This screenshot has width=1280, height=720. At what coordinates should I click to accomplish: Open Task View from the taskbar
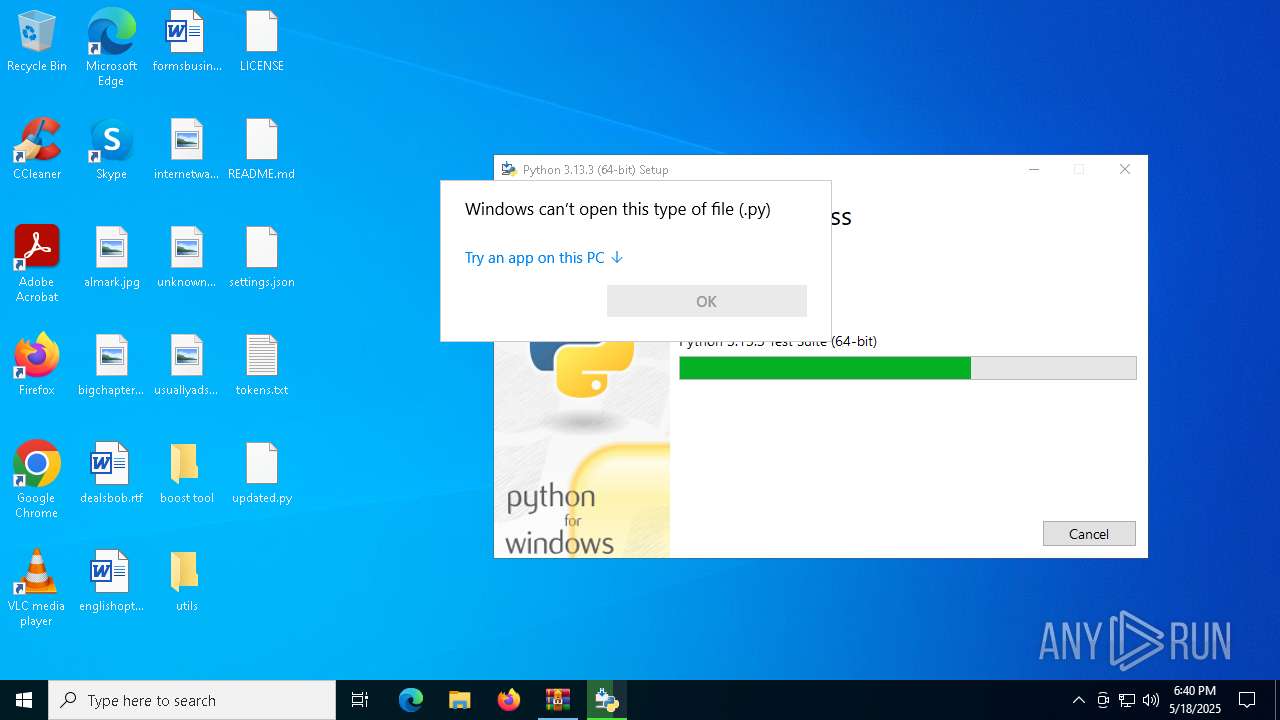point(360,700)
